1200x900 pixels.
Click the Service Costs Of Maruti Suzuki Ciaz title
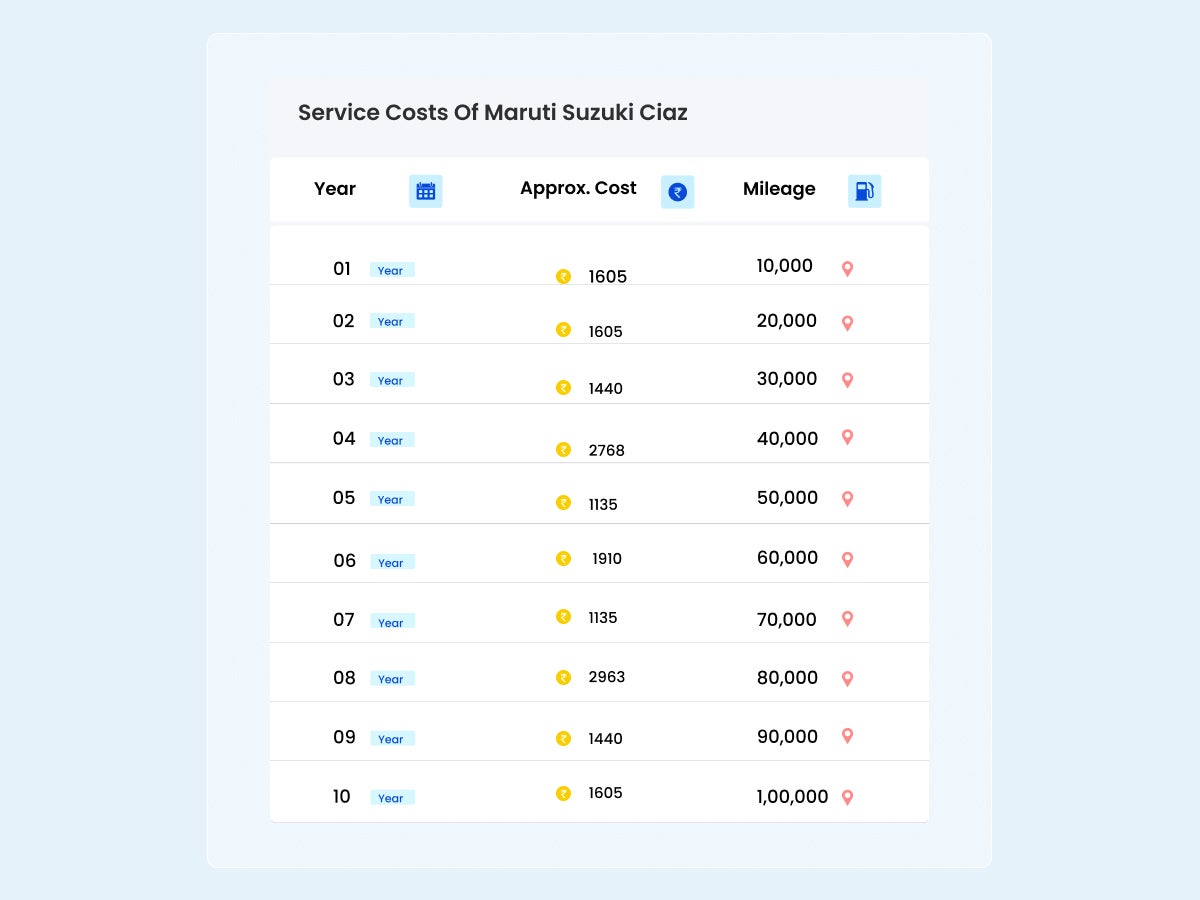(x=493, y=113)
